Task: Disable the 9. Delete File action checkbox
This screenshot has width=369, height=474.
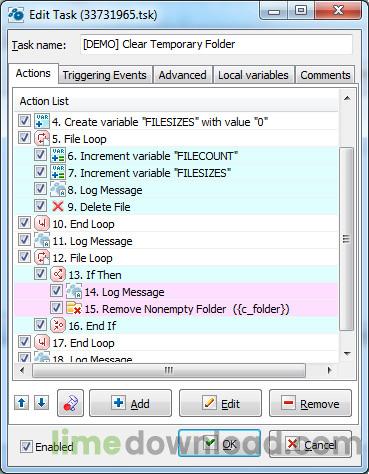Action: pos(40,206)
